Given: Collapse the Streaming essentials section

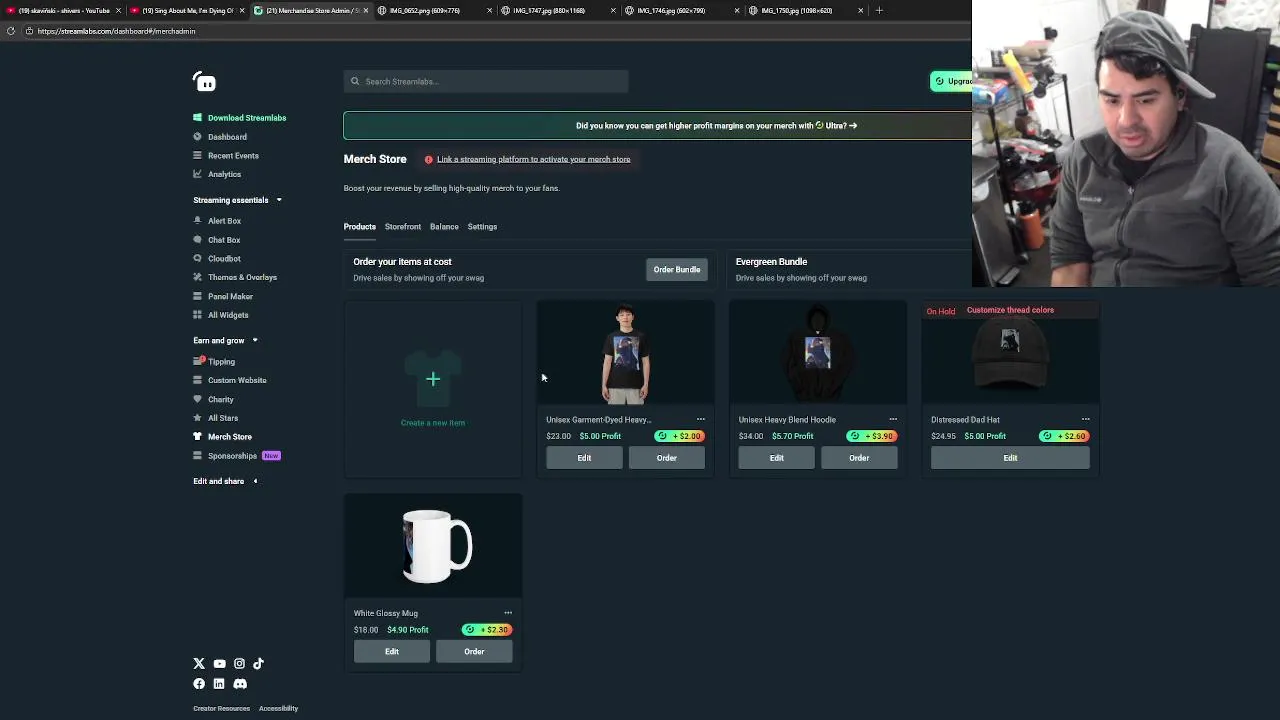Looking at the screenshot, I should 279,200.
